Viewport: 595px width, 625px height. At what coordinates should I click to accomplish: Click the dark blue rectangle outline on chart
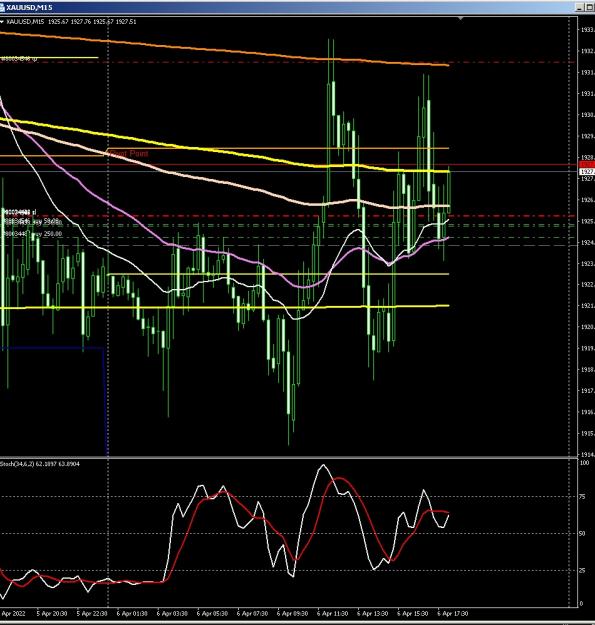point(104,401)
